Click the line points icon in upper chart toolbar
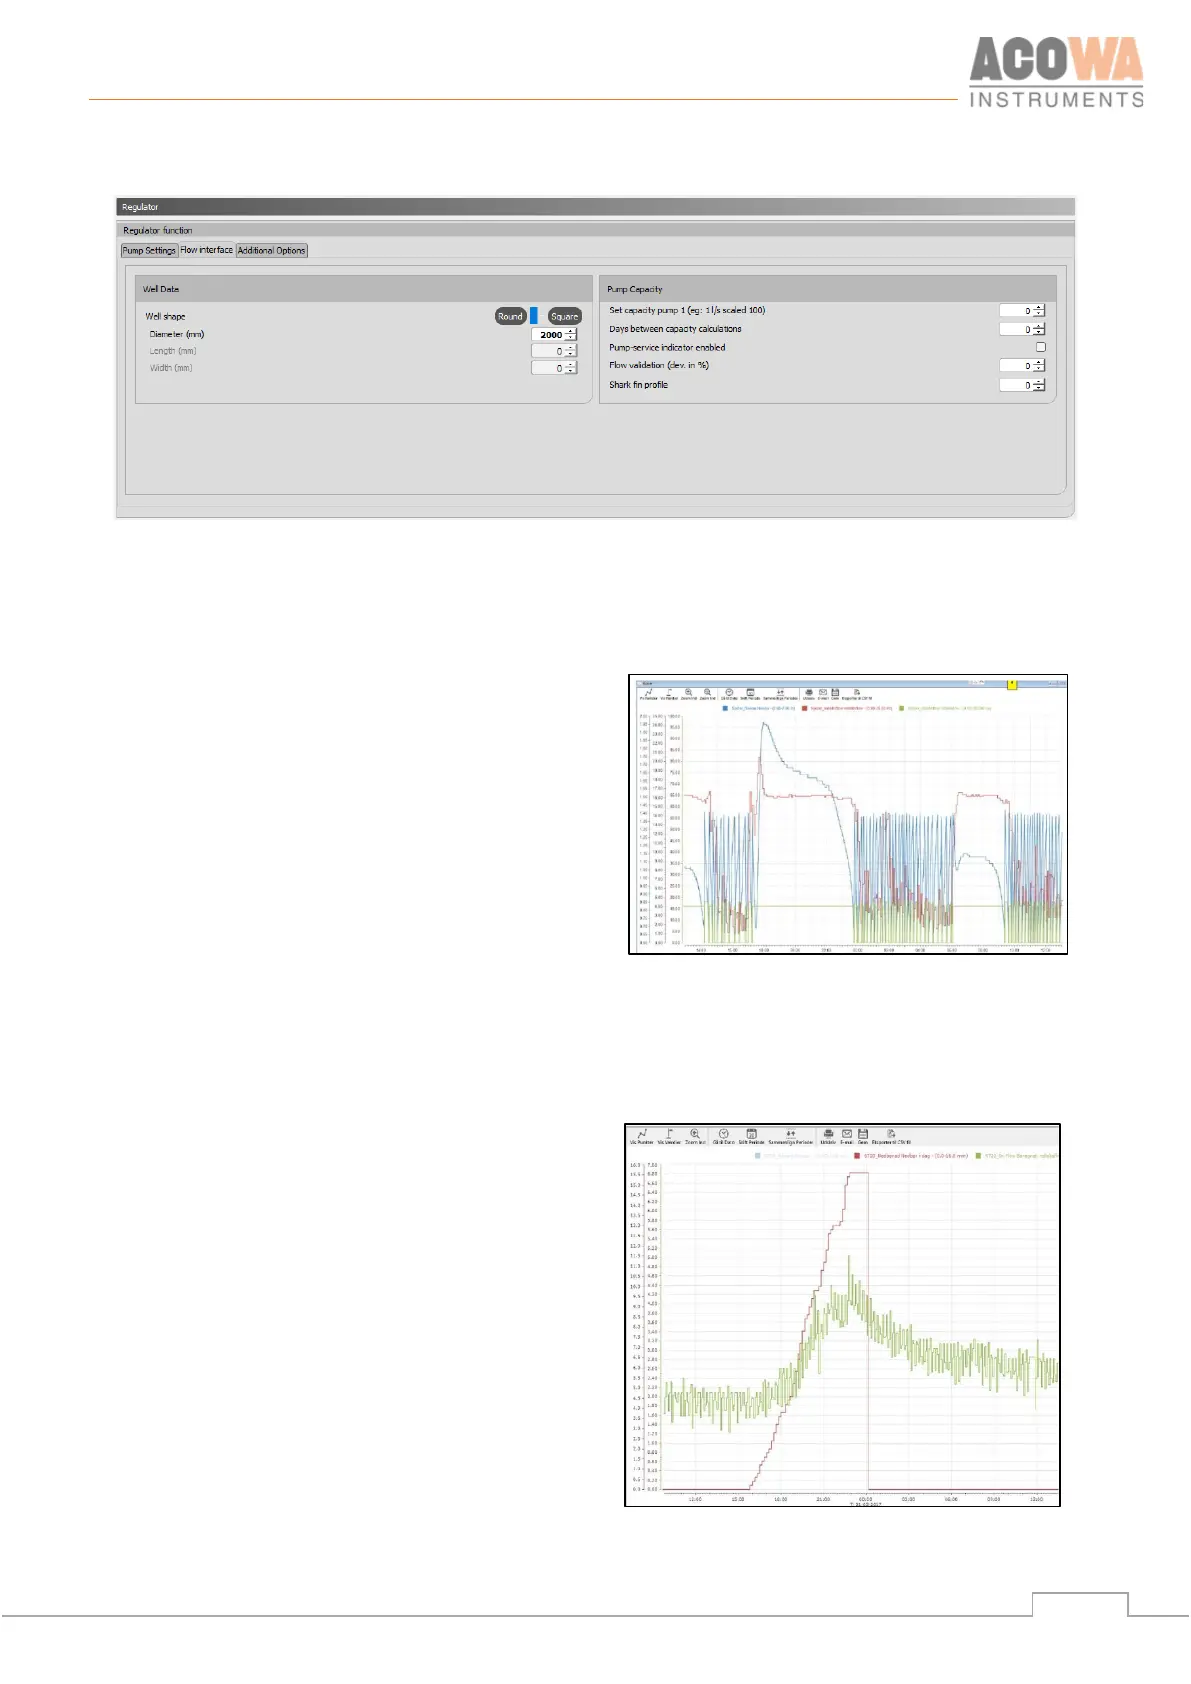The width and height of the screenshot is (1191, 1684). 648,692
